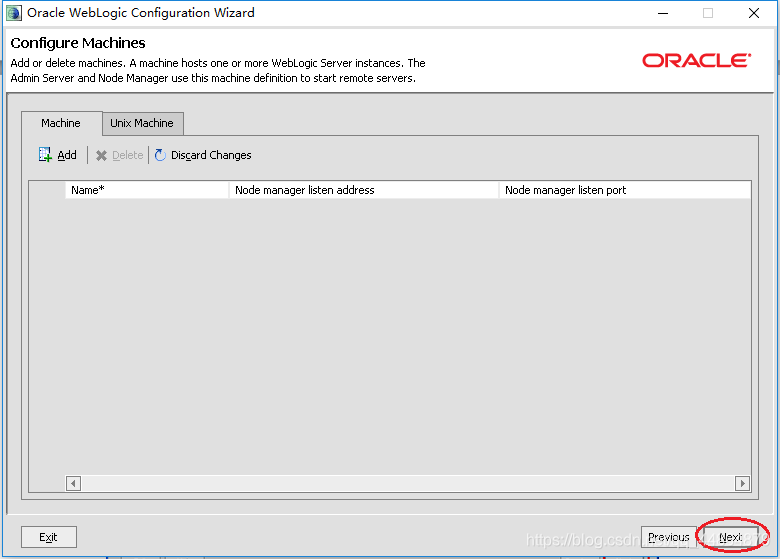
Task: Click the Name* column header
Action: (x=147, y=190)
